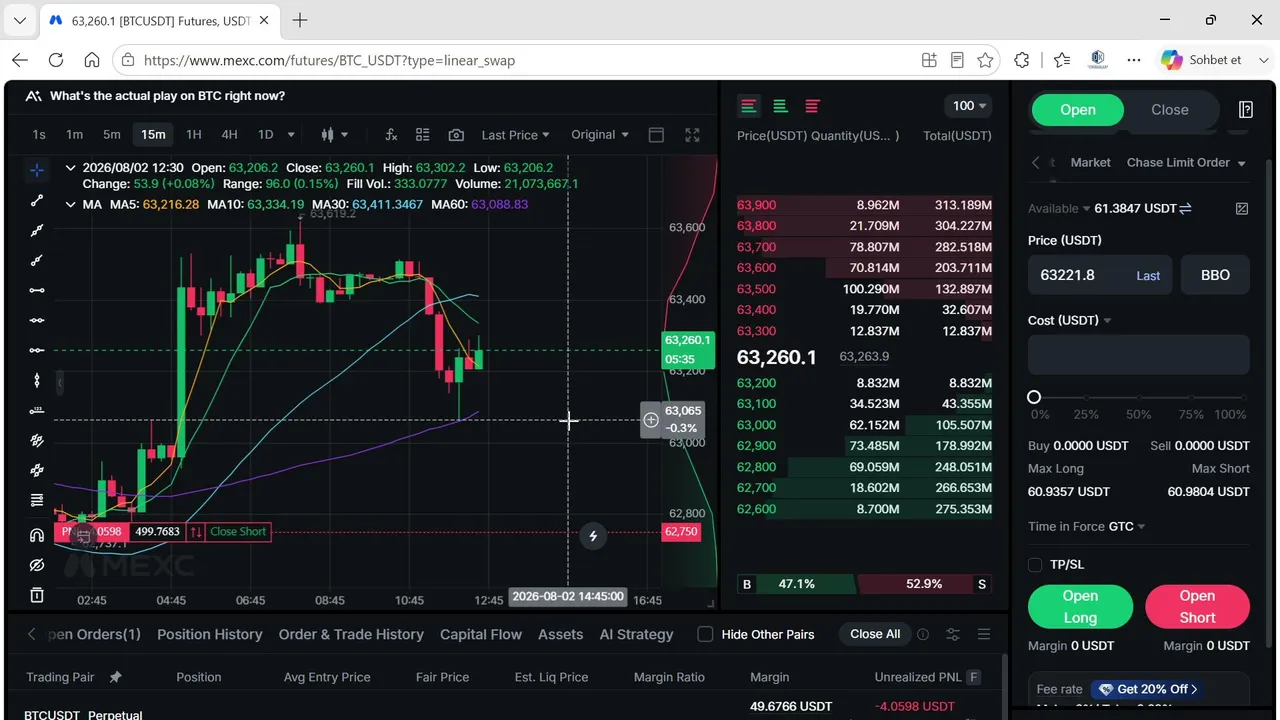Toggle the F unit on Unrealized PNL
Viewport: 1280px width, 720px height.
click(x=973, y=677)
